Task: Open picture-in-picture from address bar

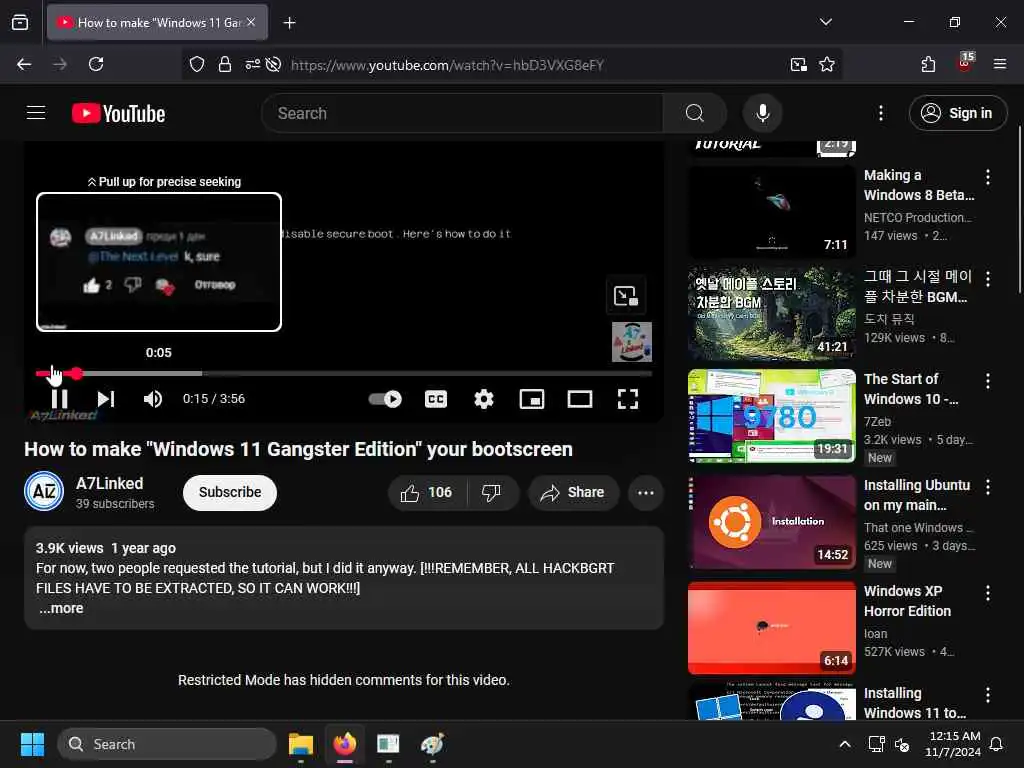Action: [798, 64]
